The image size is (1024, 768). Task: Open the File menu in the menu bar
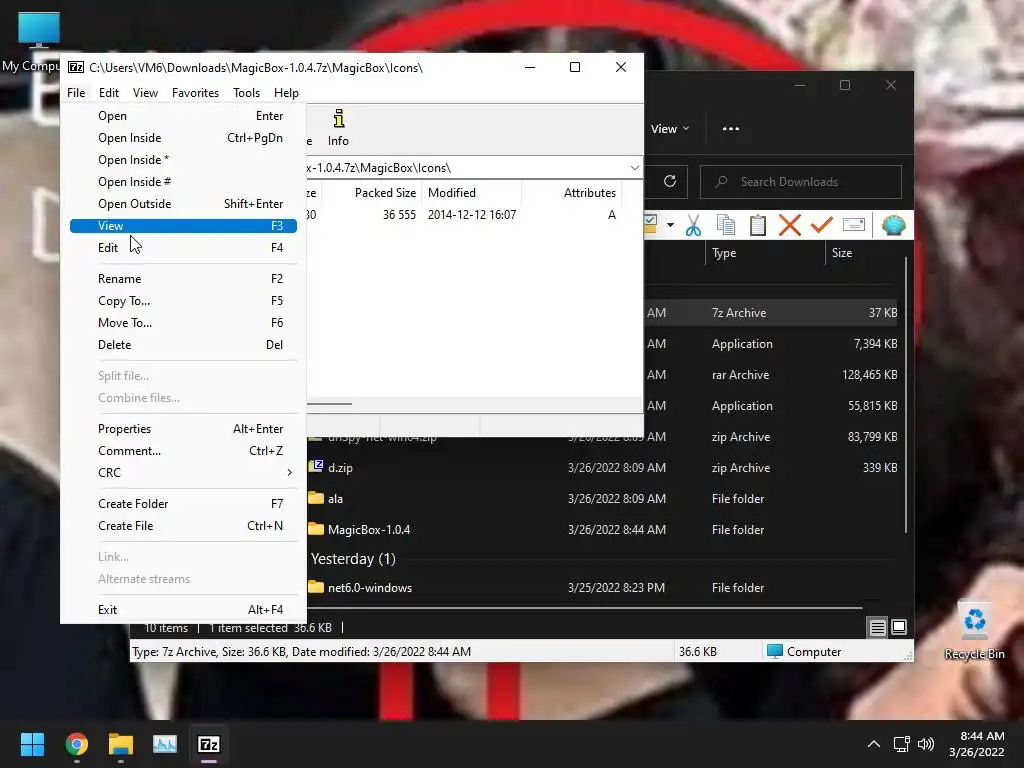[76, 93]
